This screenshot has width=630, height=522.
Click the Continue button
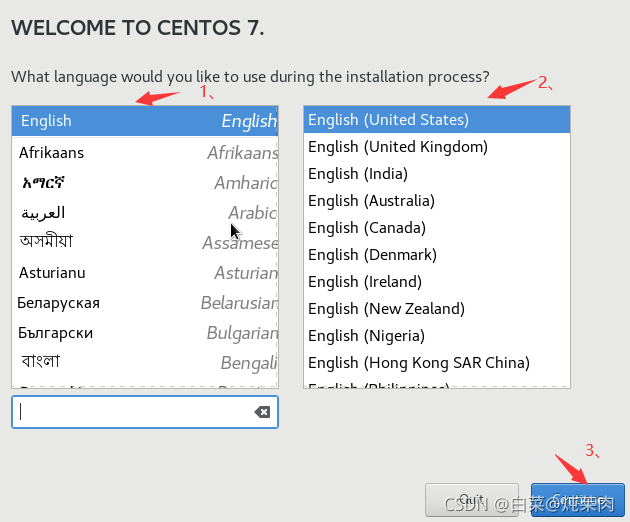578,499
